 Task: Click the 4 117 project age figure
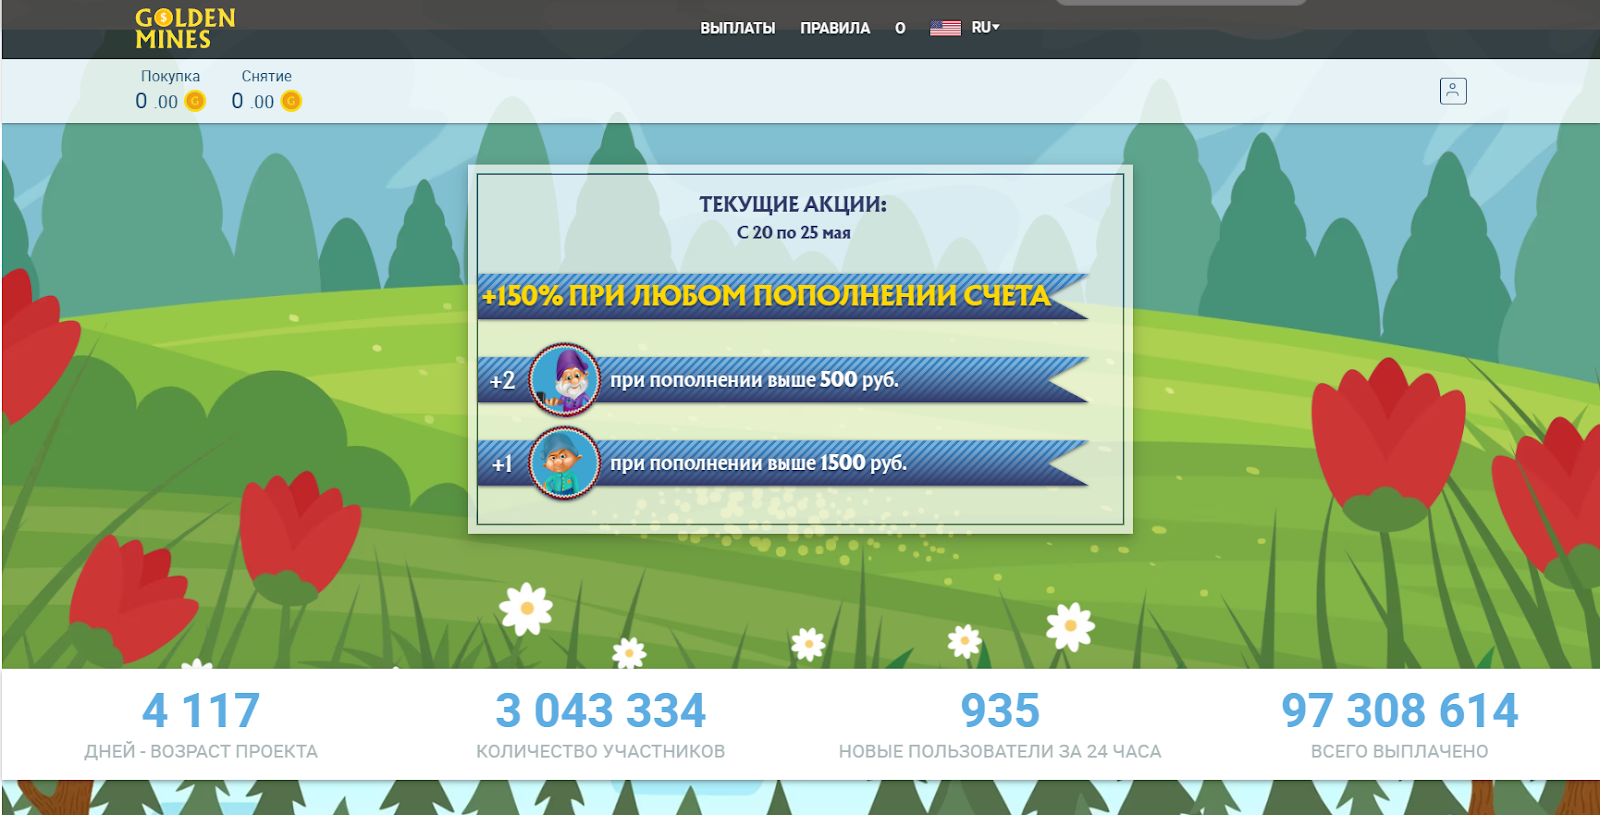[201, 711]
